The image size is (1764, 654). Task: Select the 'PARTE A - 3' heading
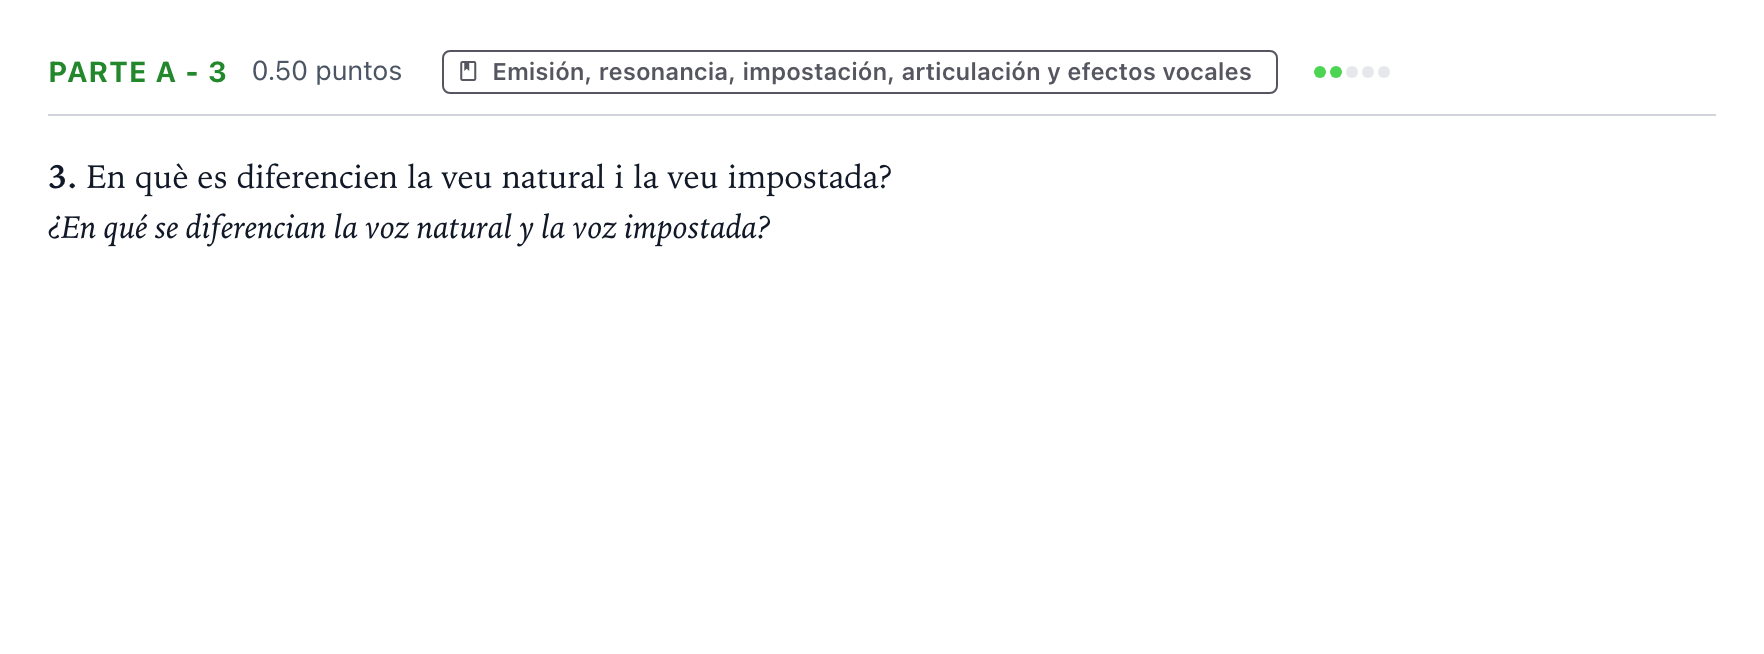click(138, 72)
